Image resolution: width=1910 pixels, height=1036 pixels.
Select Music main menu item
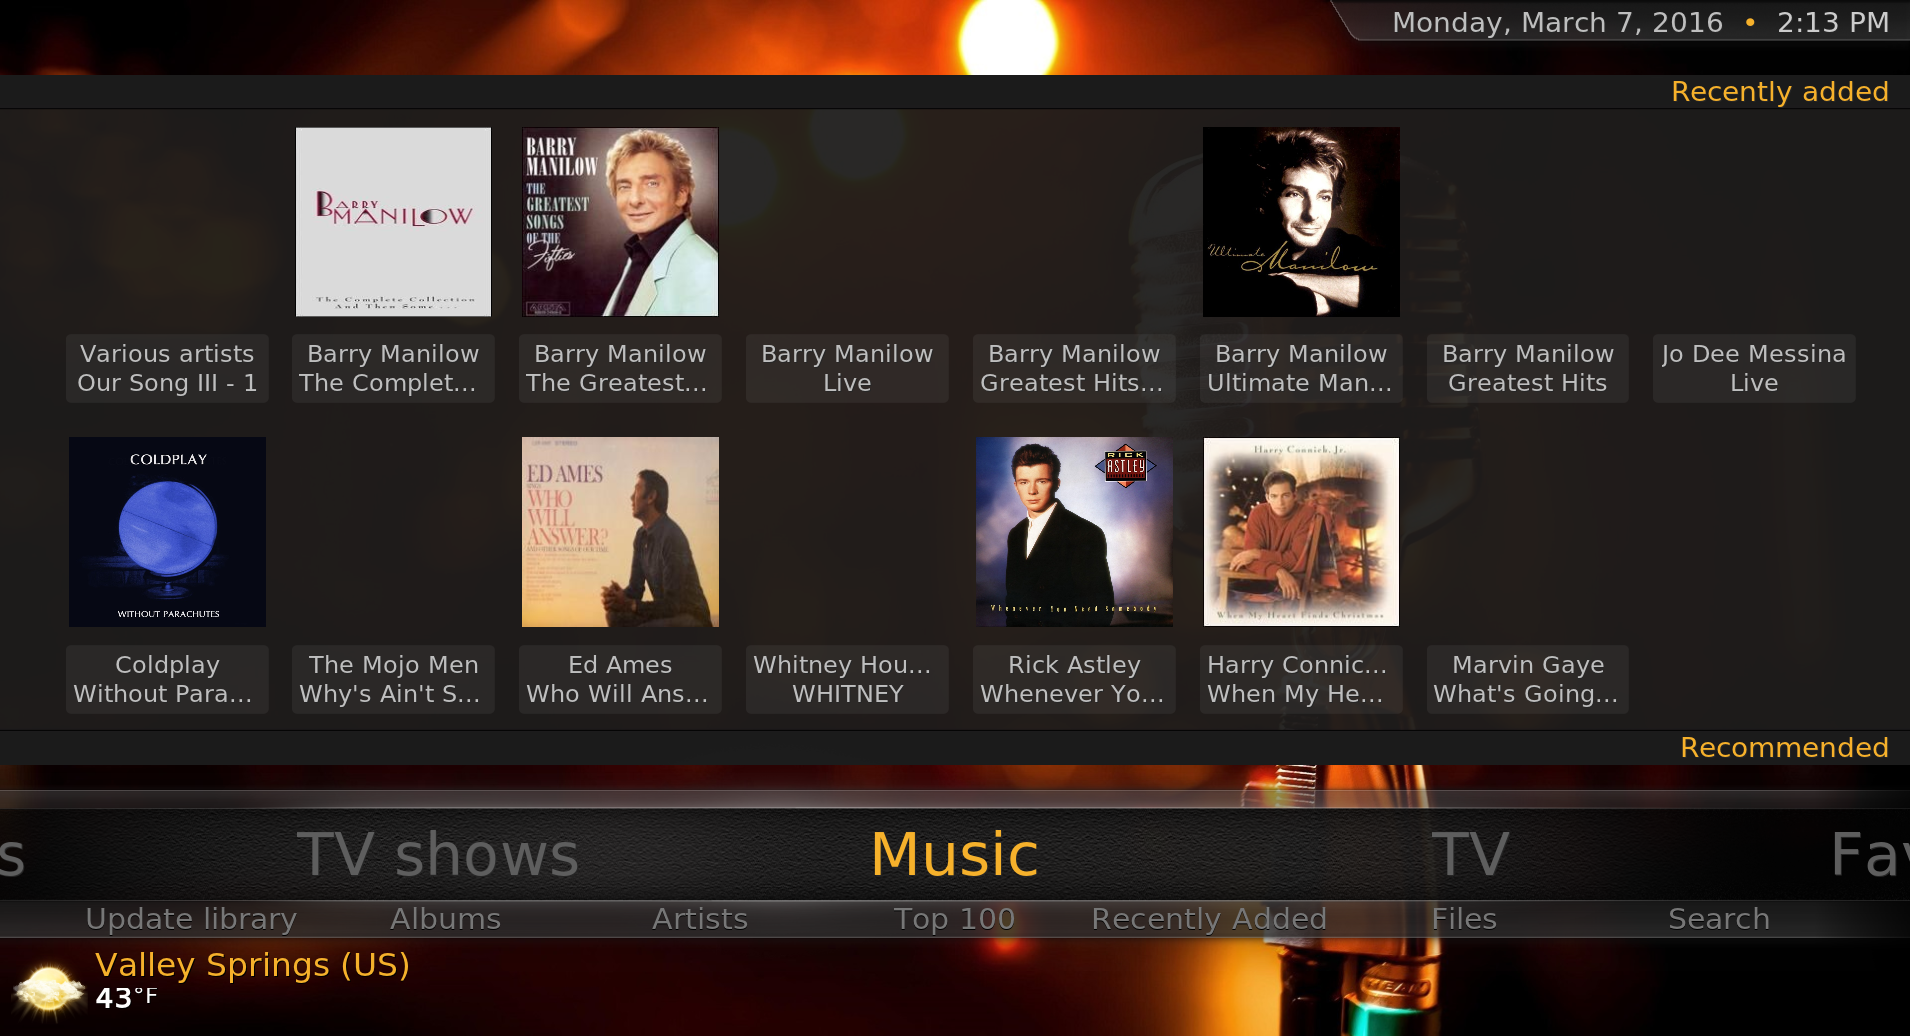coord(955,855)
